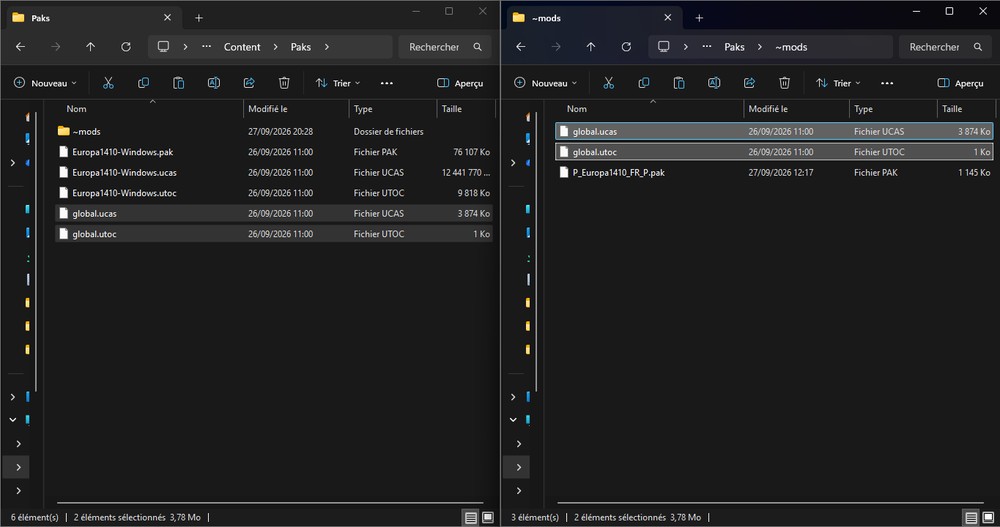Image resolution: width=1000 pixels, height=527 pixels.
Task: Select global.utoc in ~mods window
Action: [774, 152]
